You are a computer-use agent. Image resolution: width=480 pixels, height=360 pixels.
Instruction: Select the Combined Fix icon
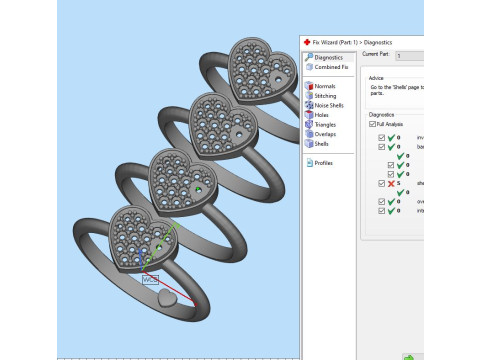point(309,67)
